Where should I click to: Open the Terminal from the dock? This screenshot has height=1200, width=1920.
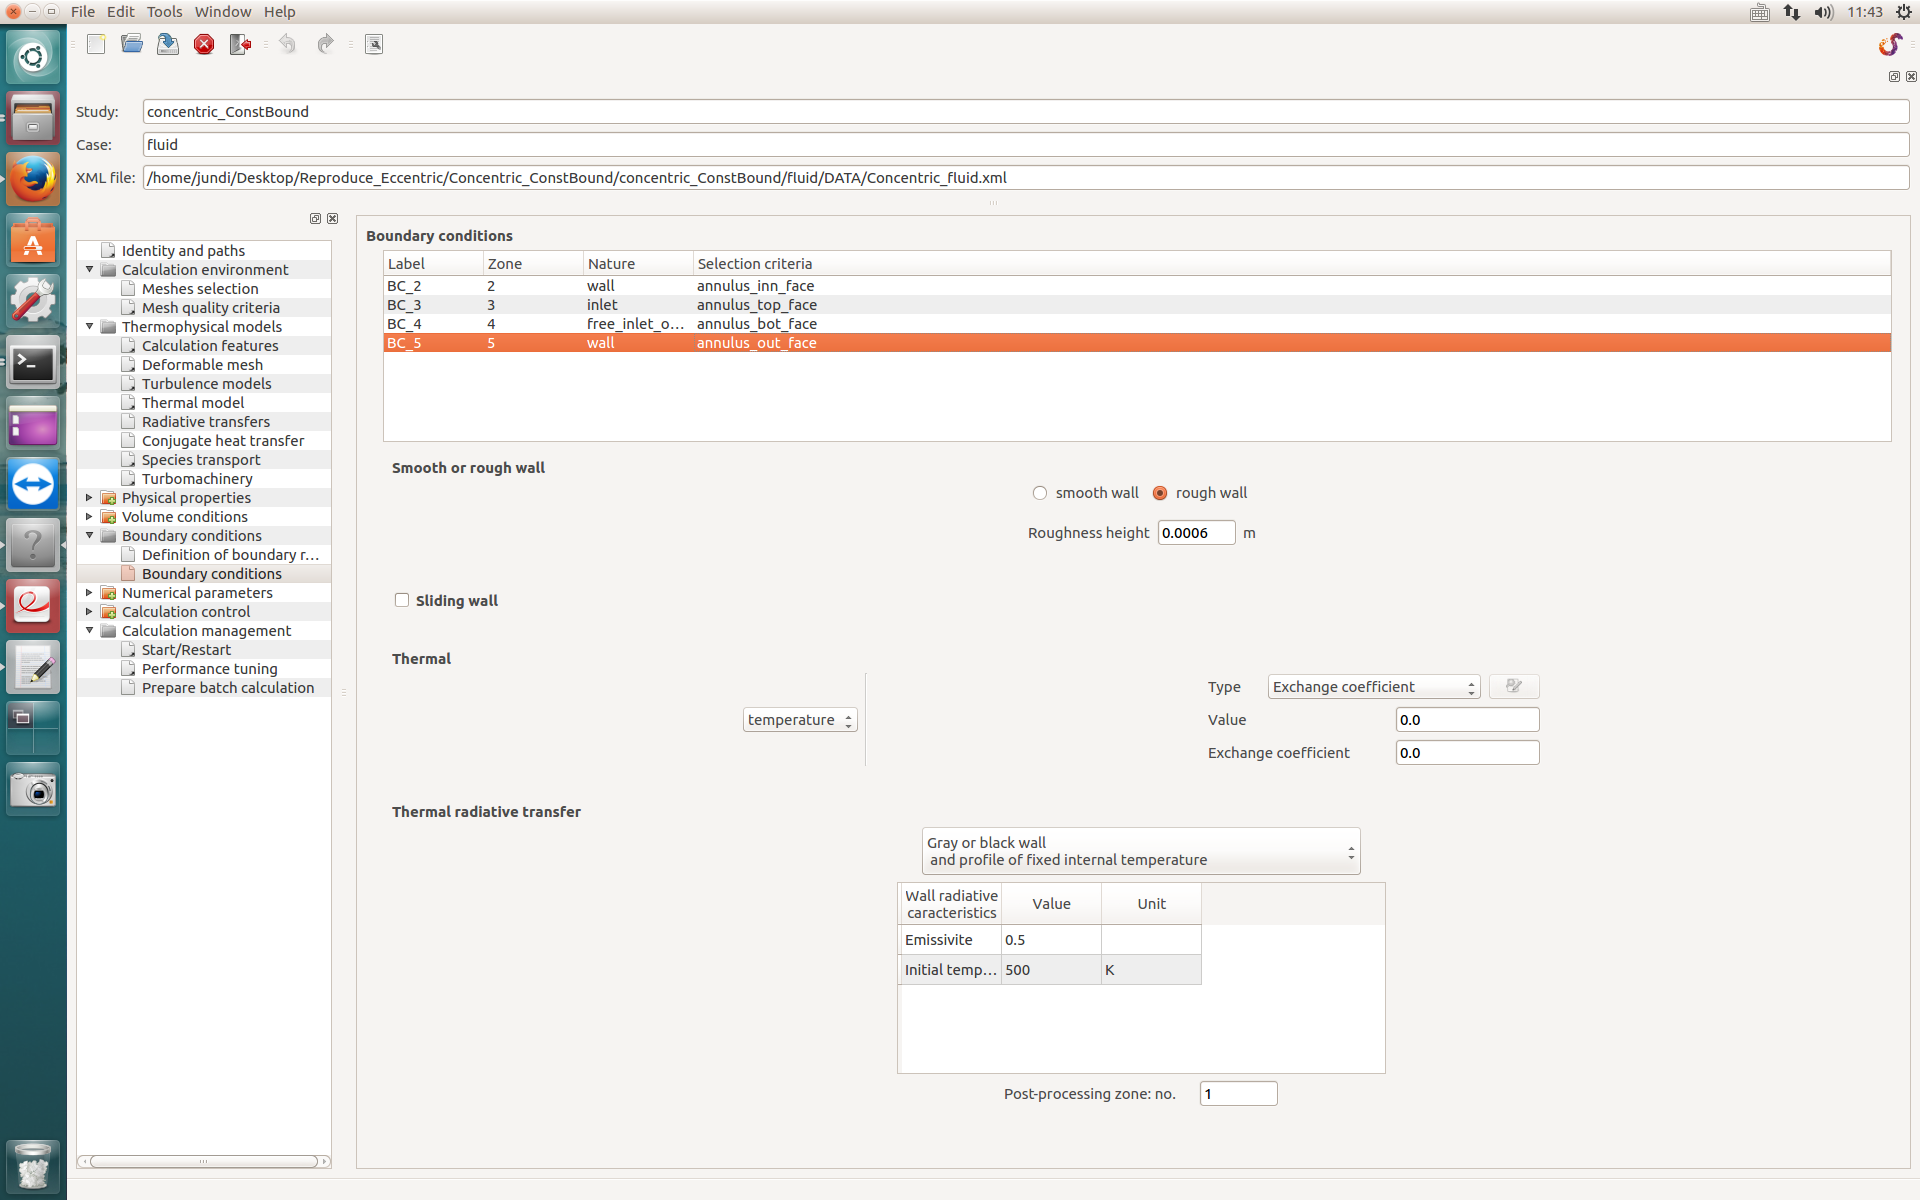pos(33,363)
